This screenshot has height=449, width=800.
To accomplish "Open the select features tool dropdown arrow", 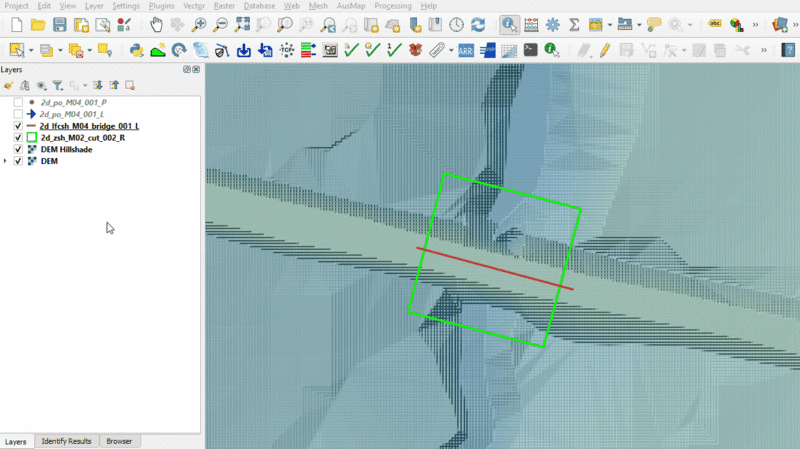I will (32, 49).
